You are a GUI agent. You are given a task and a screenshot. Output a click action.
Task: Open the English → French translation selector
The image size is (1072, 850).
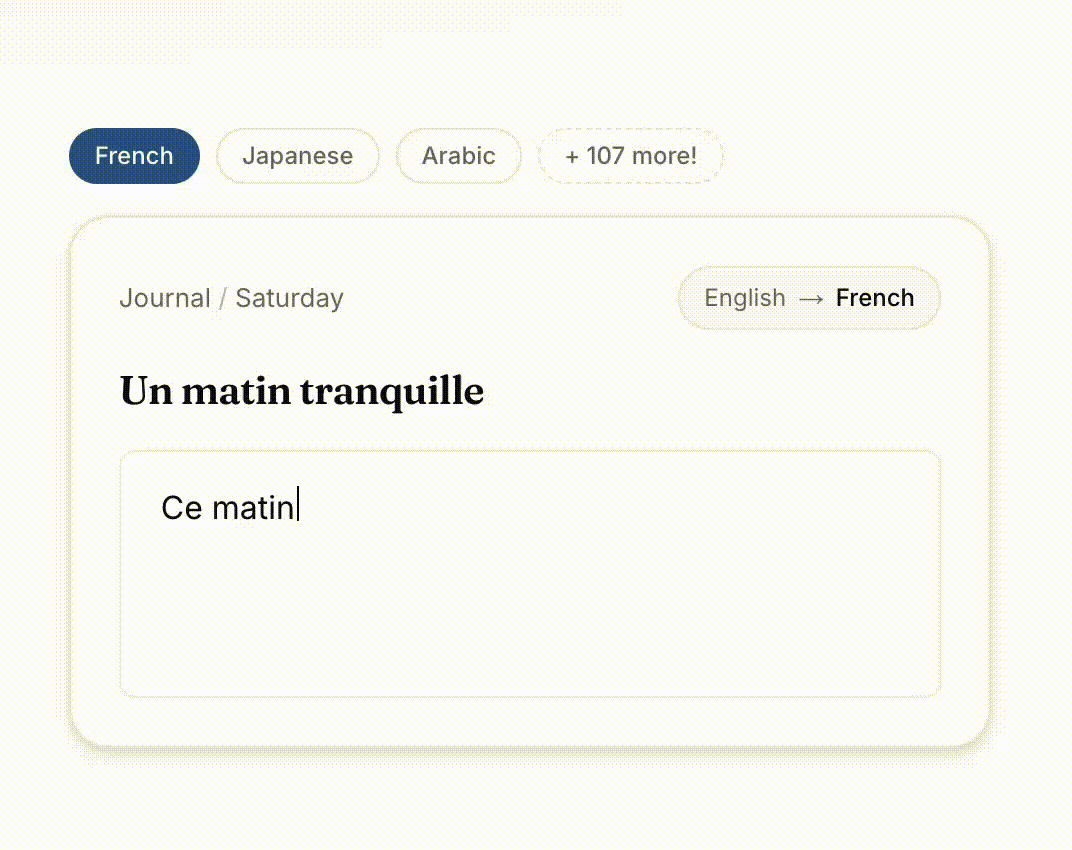pos(809,298)
